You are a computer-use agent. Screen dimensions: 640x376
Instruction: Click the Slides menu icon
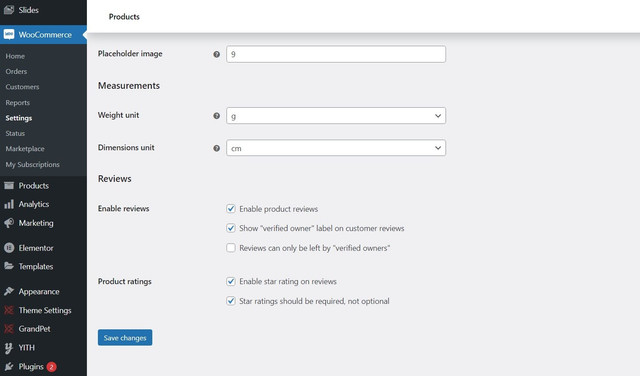(9, 10)
